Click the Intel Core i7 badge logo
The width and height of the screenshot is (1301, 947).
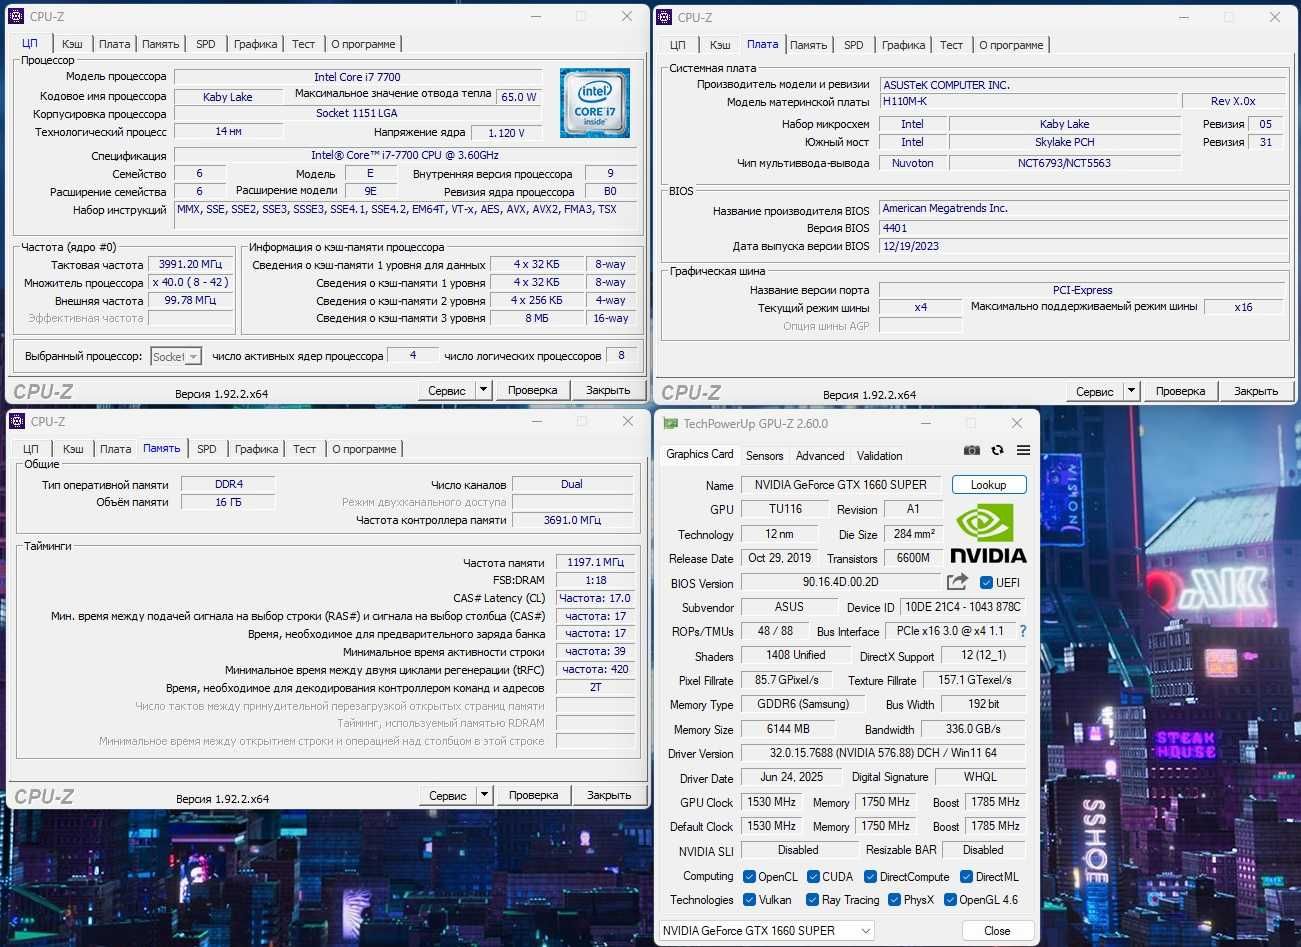tap(595, 102)
